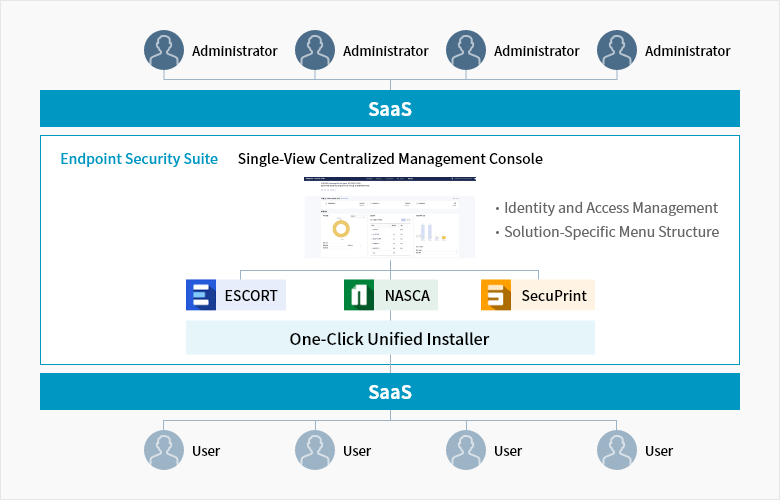The height and width of the screenshot is (500, 780).
Task: Click the blue ESCORT product icon
Action: pyautogui.click(x=202, y=296)
